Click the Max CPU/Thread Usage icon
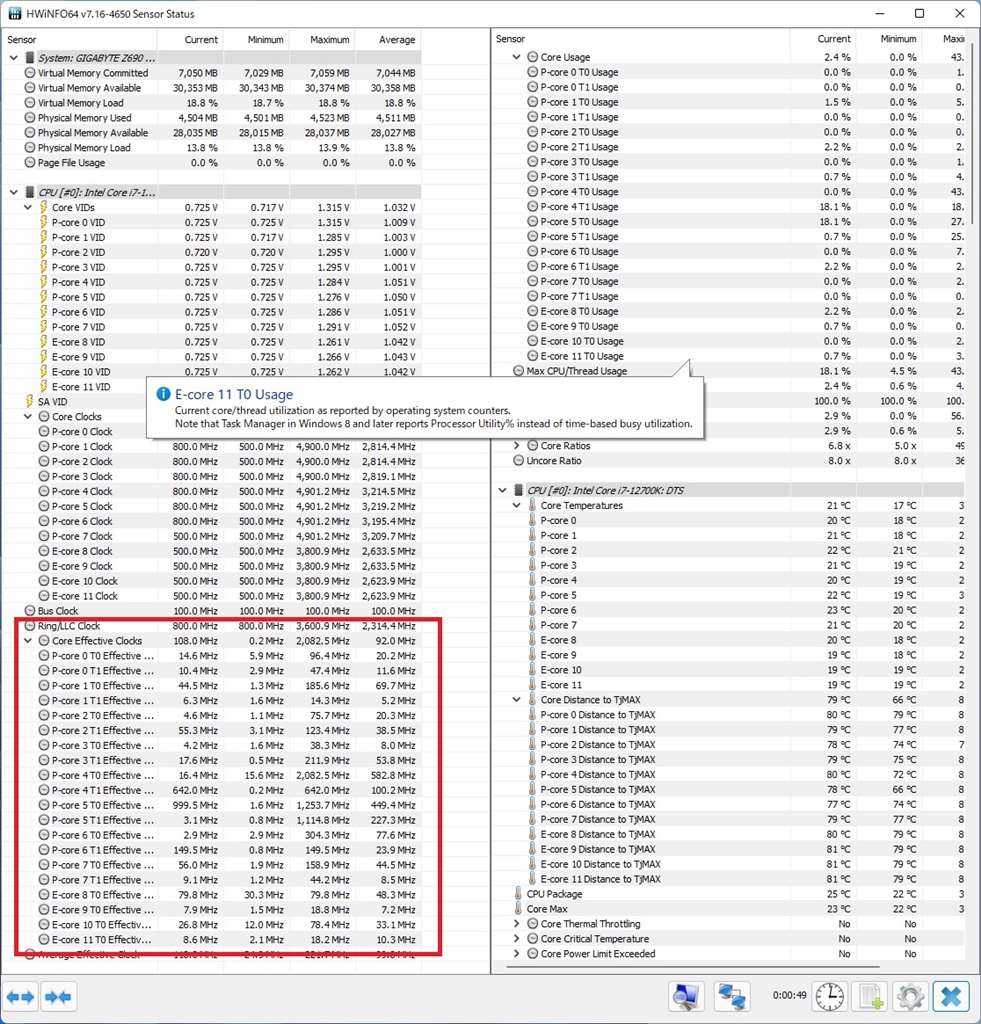Viewport: 981px width, 1024px height. [x=519, y=370]
